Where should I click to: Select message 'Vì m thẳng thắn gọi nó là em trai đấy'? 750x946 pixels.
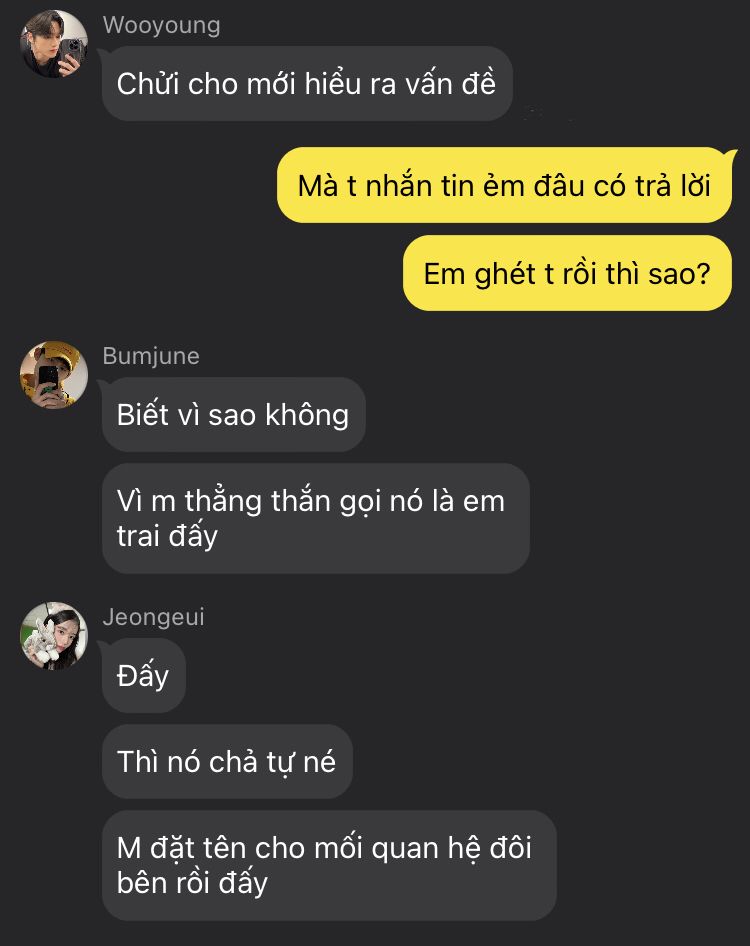pos(316,518)
